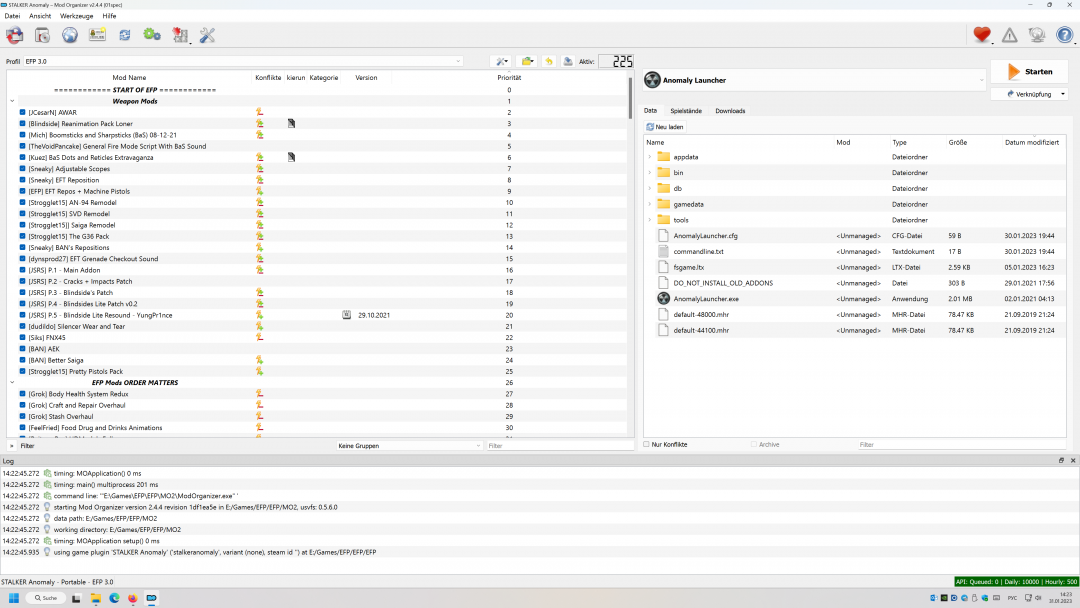Image resolution: width=1080 pixels, height=608 pixels.
Task: Click the Neu laden button
Action: (665, 127)
